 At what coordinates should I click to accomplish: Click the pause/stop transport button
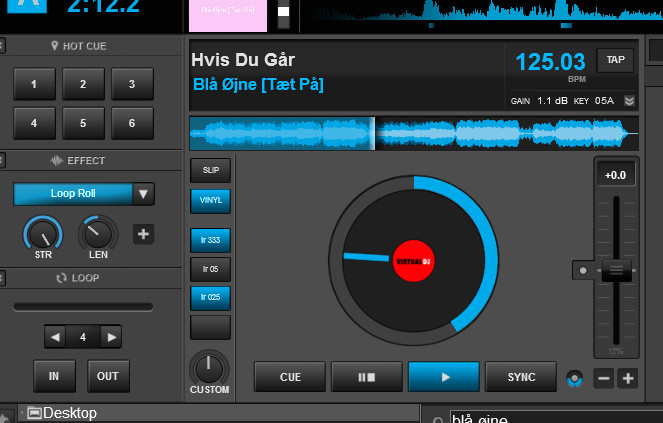(x=367, y=376)
